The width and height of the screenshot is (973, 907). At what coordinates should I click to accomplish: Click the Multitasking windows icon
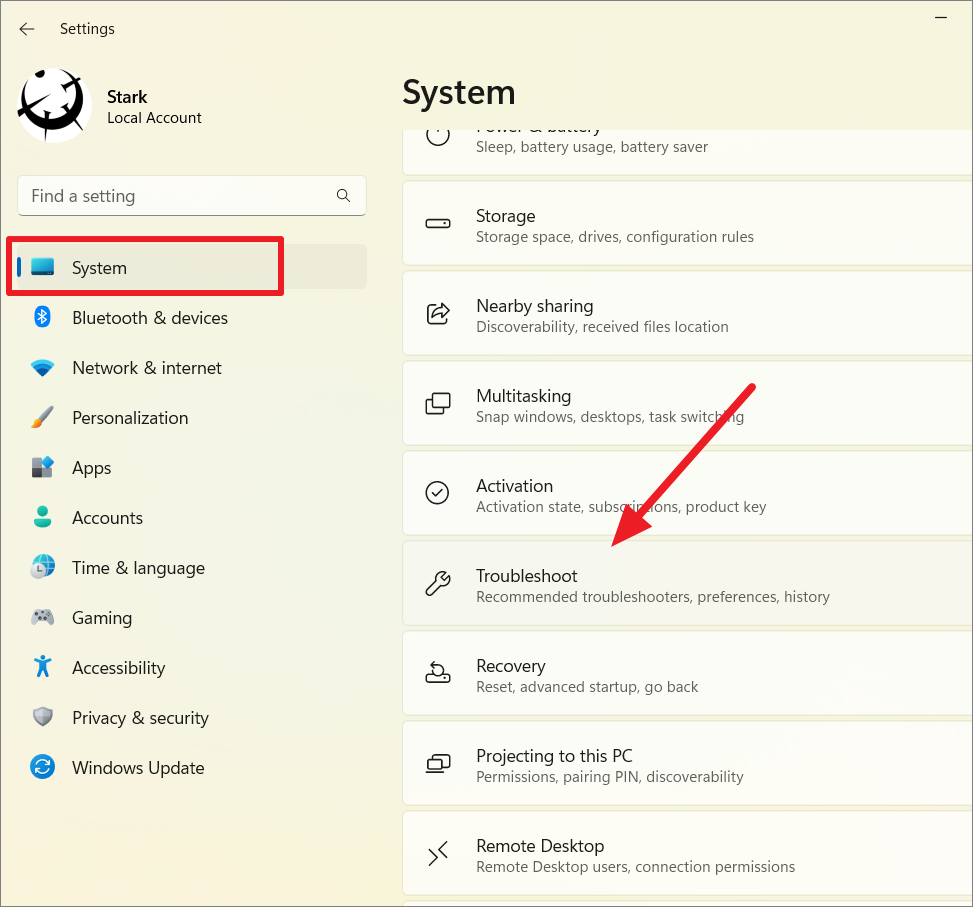438,403
